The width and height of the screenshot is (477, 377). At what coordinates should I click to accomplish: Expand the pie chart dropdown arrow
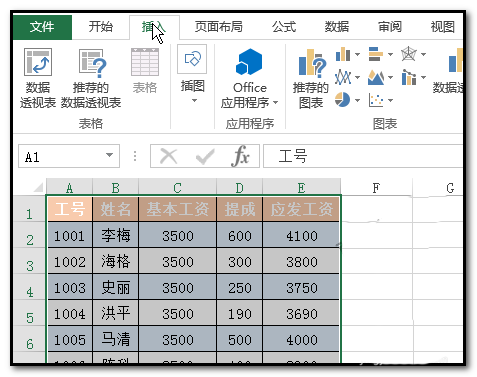tap(357, 100)
